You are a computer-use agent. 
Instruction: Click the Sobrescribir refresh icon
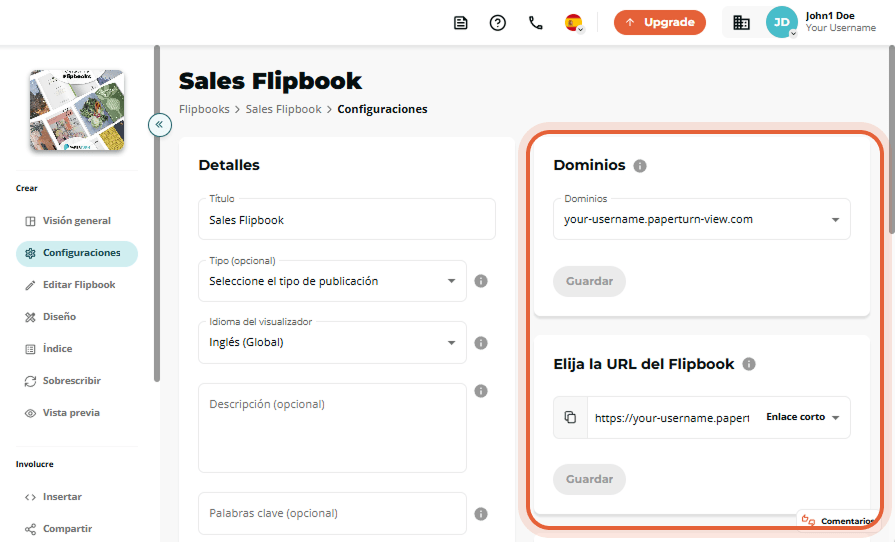click(30, 381)
